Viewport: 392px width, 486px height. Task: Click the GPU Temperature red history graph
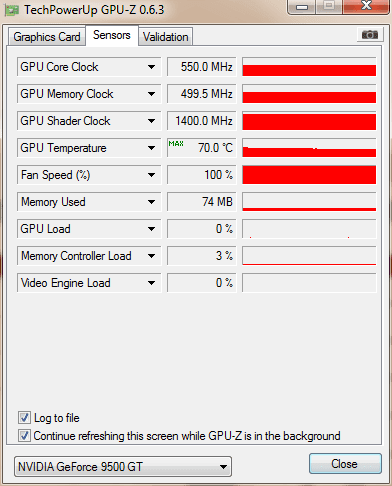(x=309, y=148)
